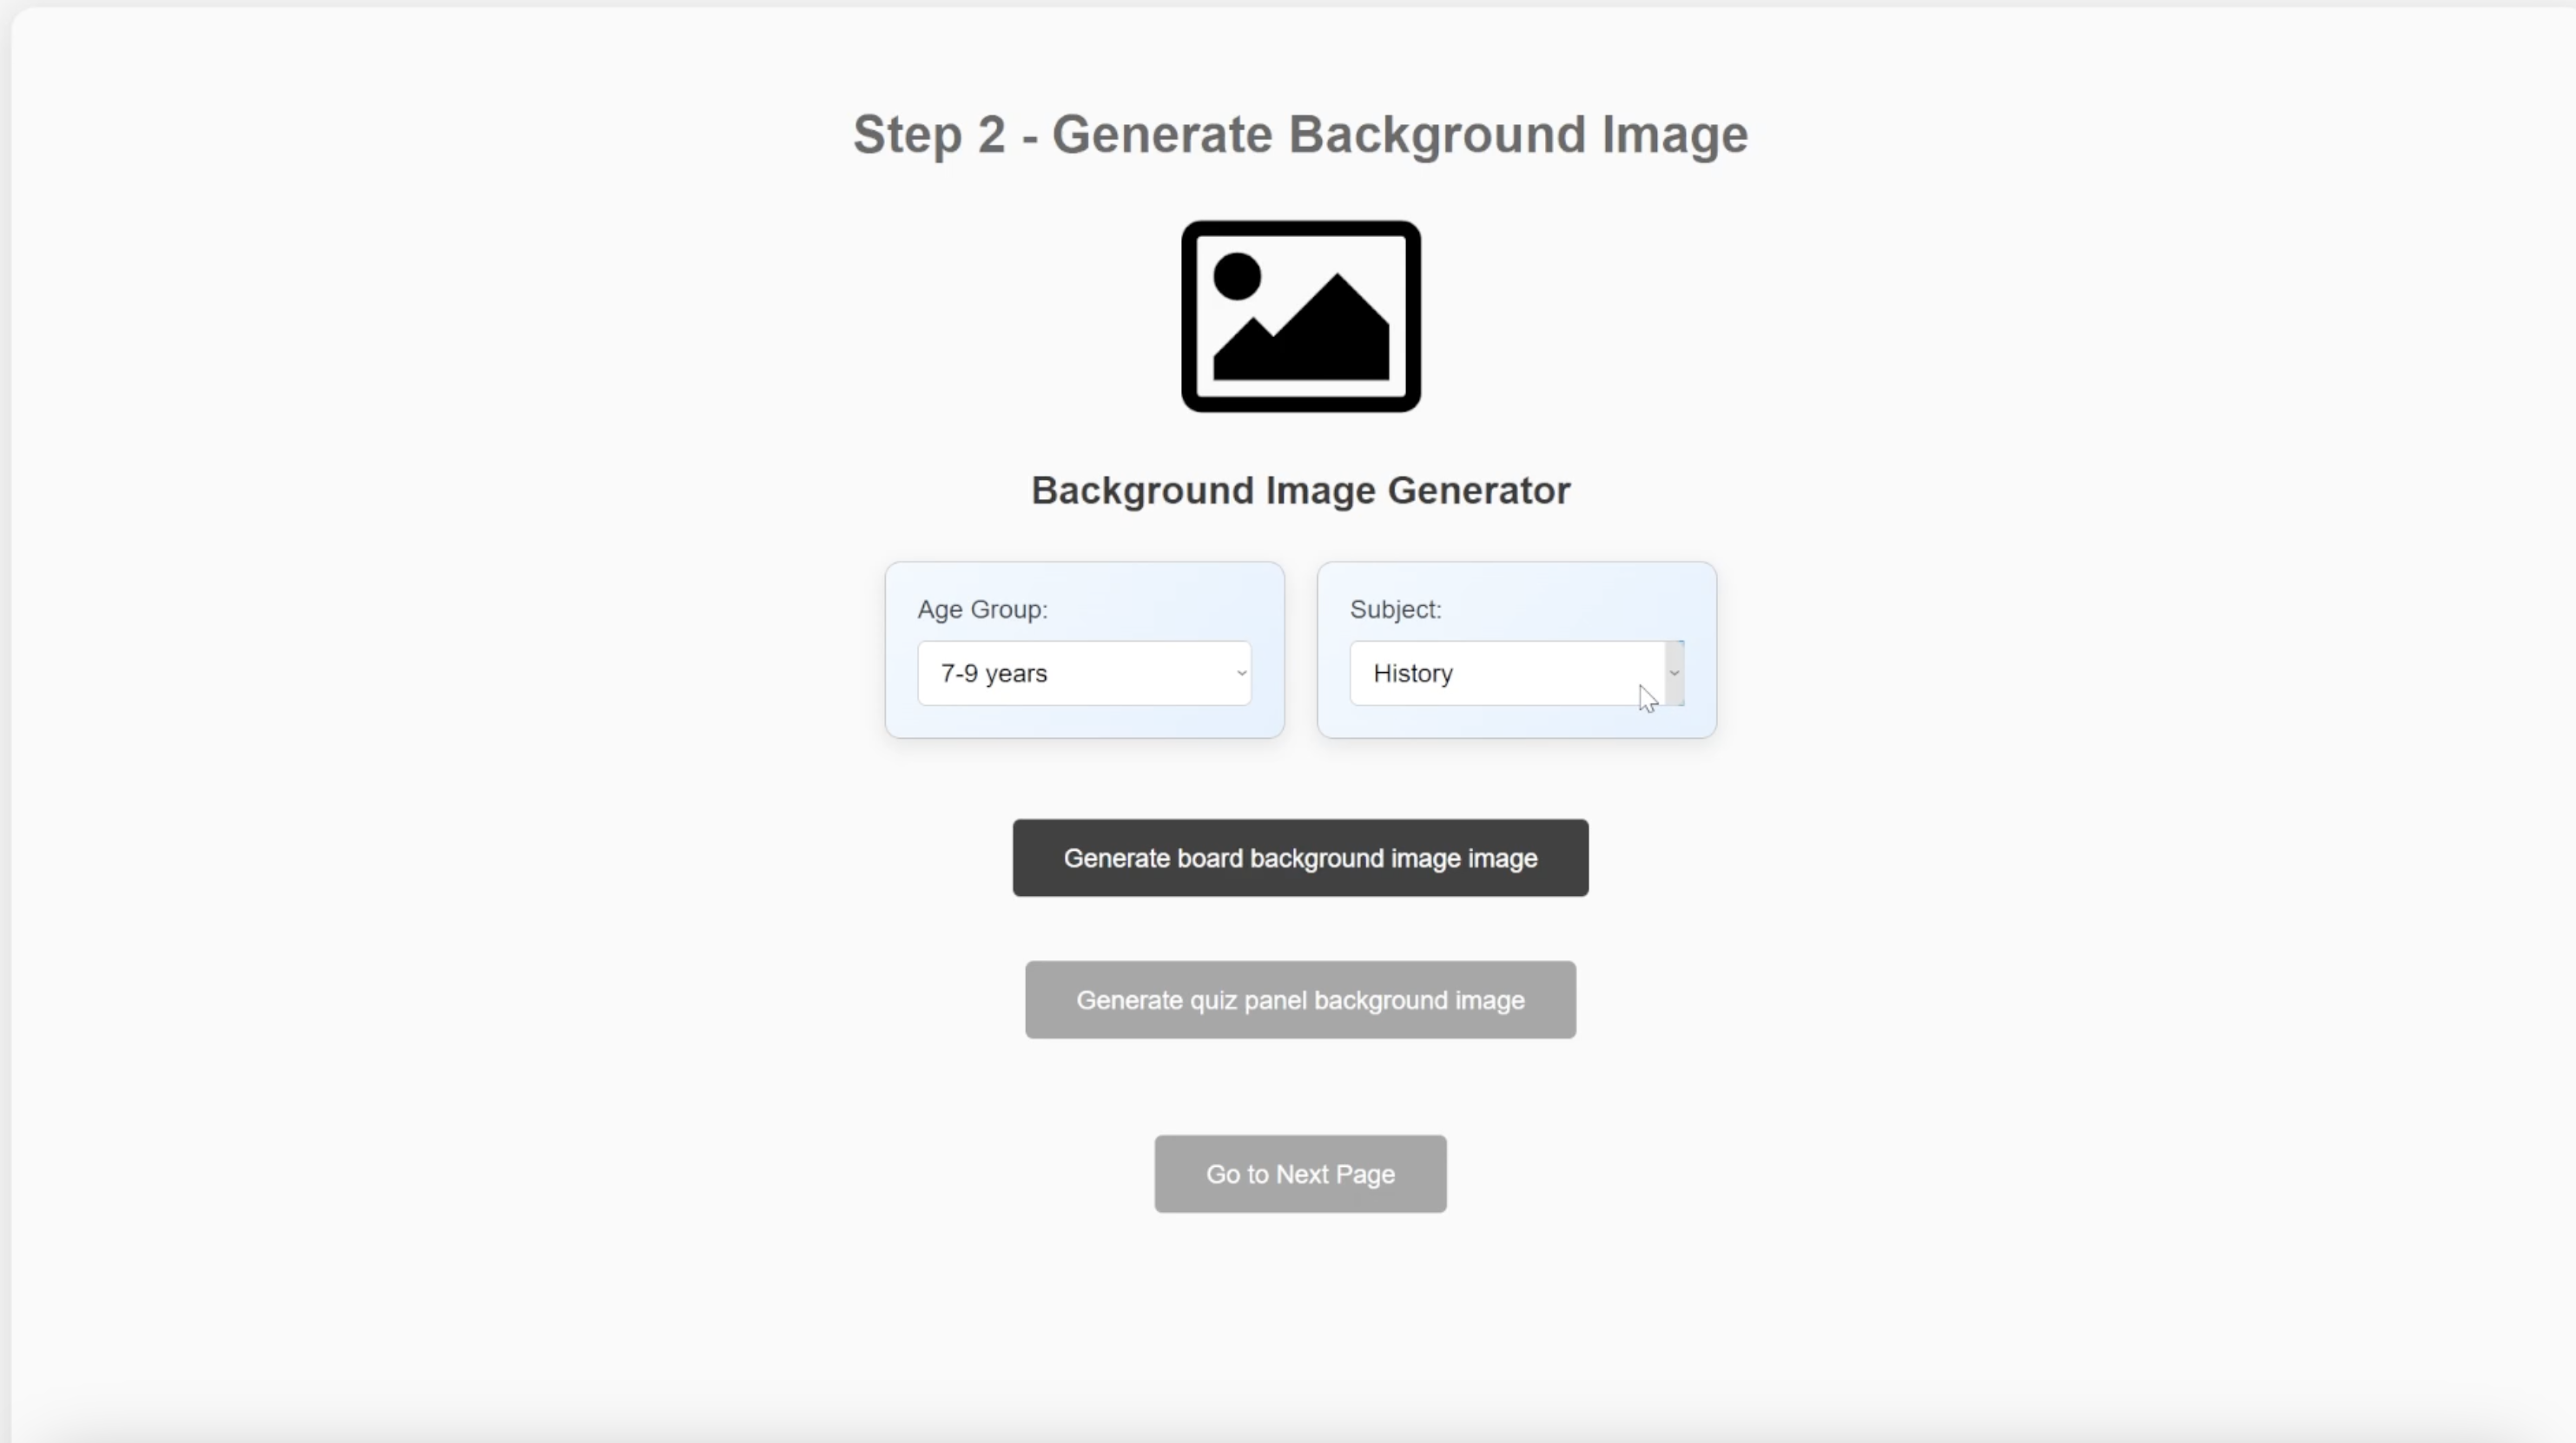Open the Age Group dropdown
The width and height of the screenshot is (2576, 1443).
[1084, 673]
